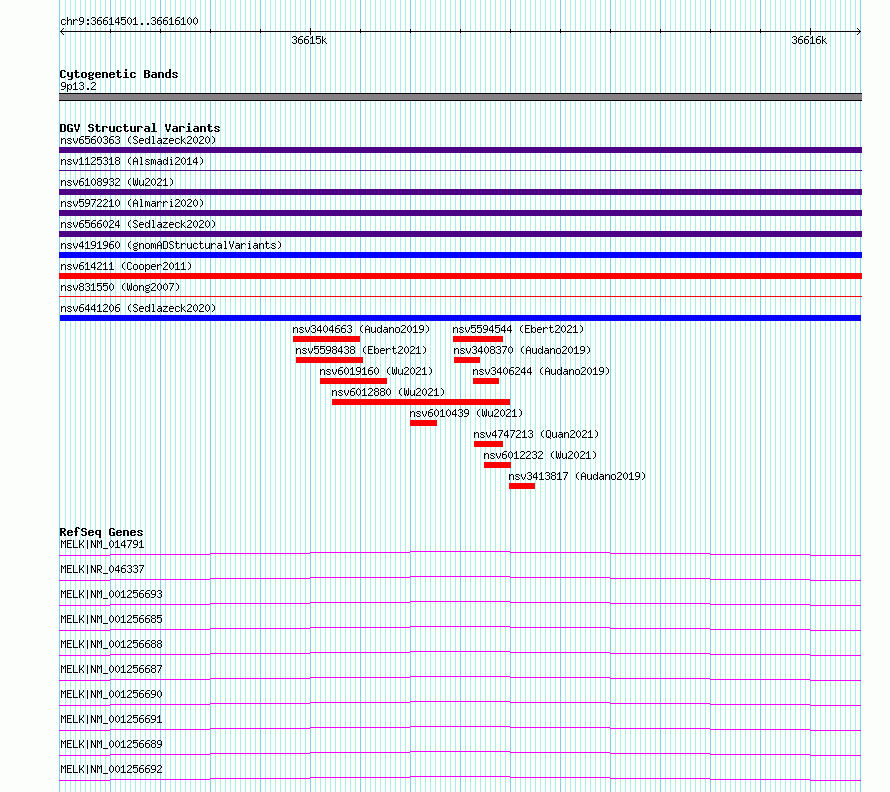Image resolution: width=890 pixels, height=792 pixels.
Task: Click the blue bar of nsv6441206
Action: pyautogui.click(x=460, y=318)
